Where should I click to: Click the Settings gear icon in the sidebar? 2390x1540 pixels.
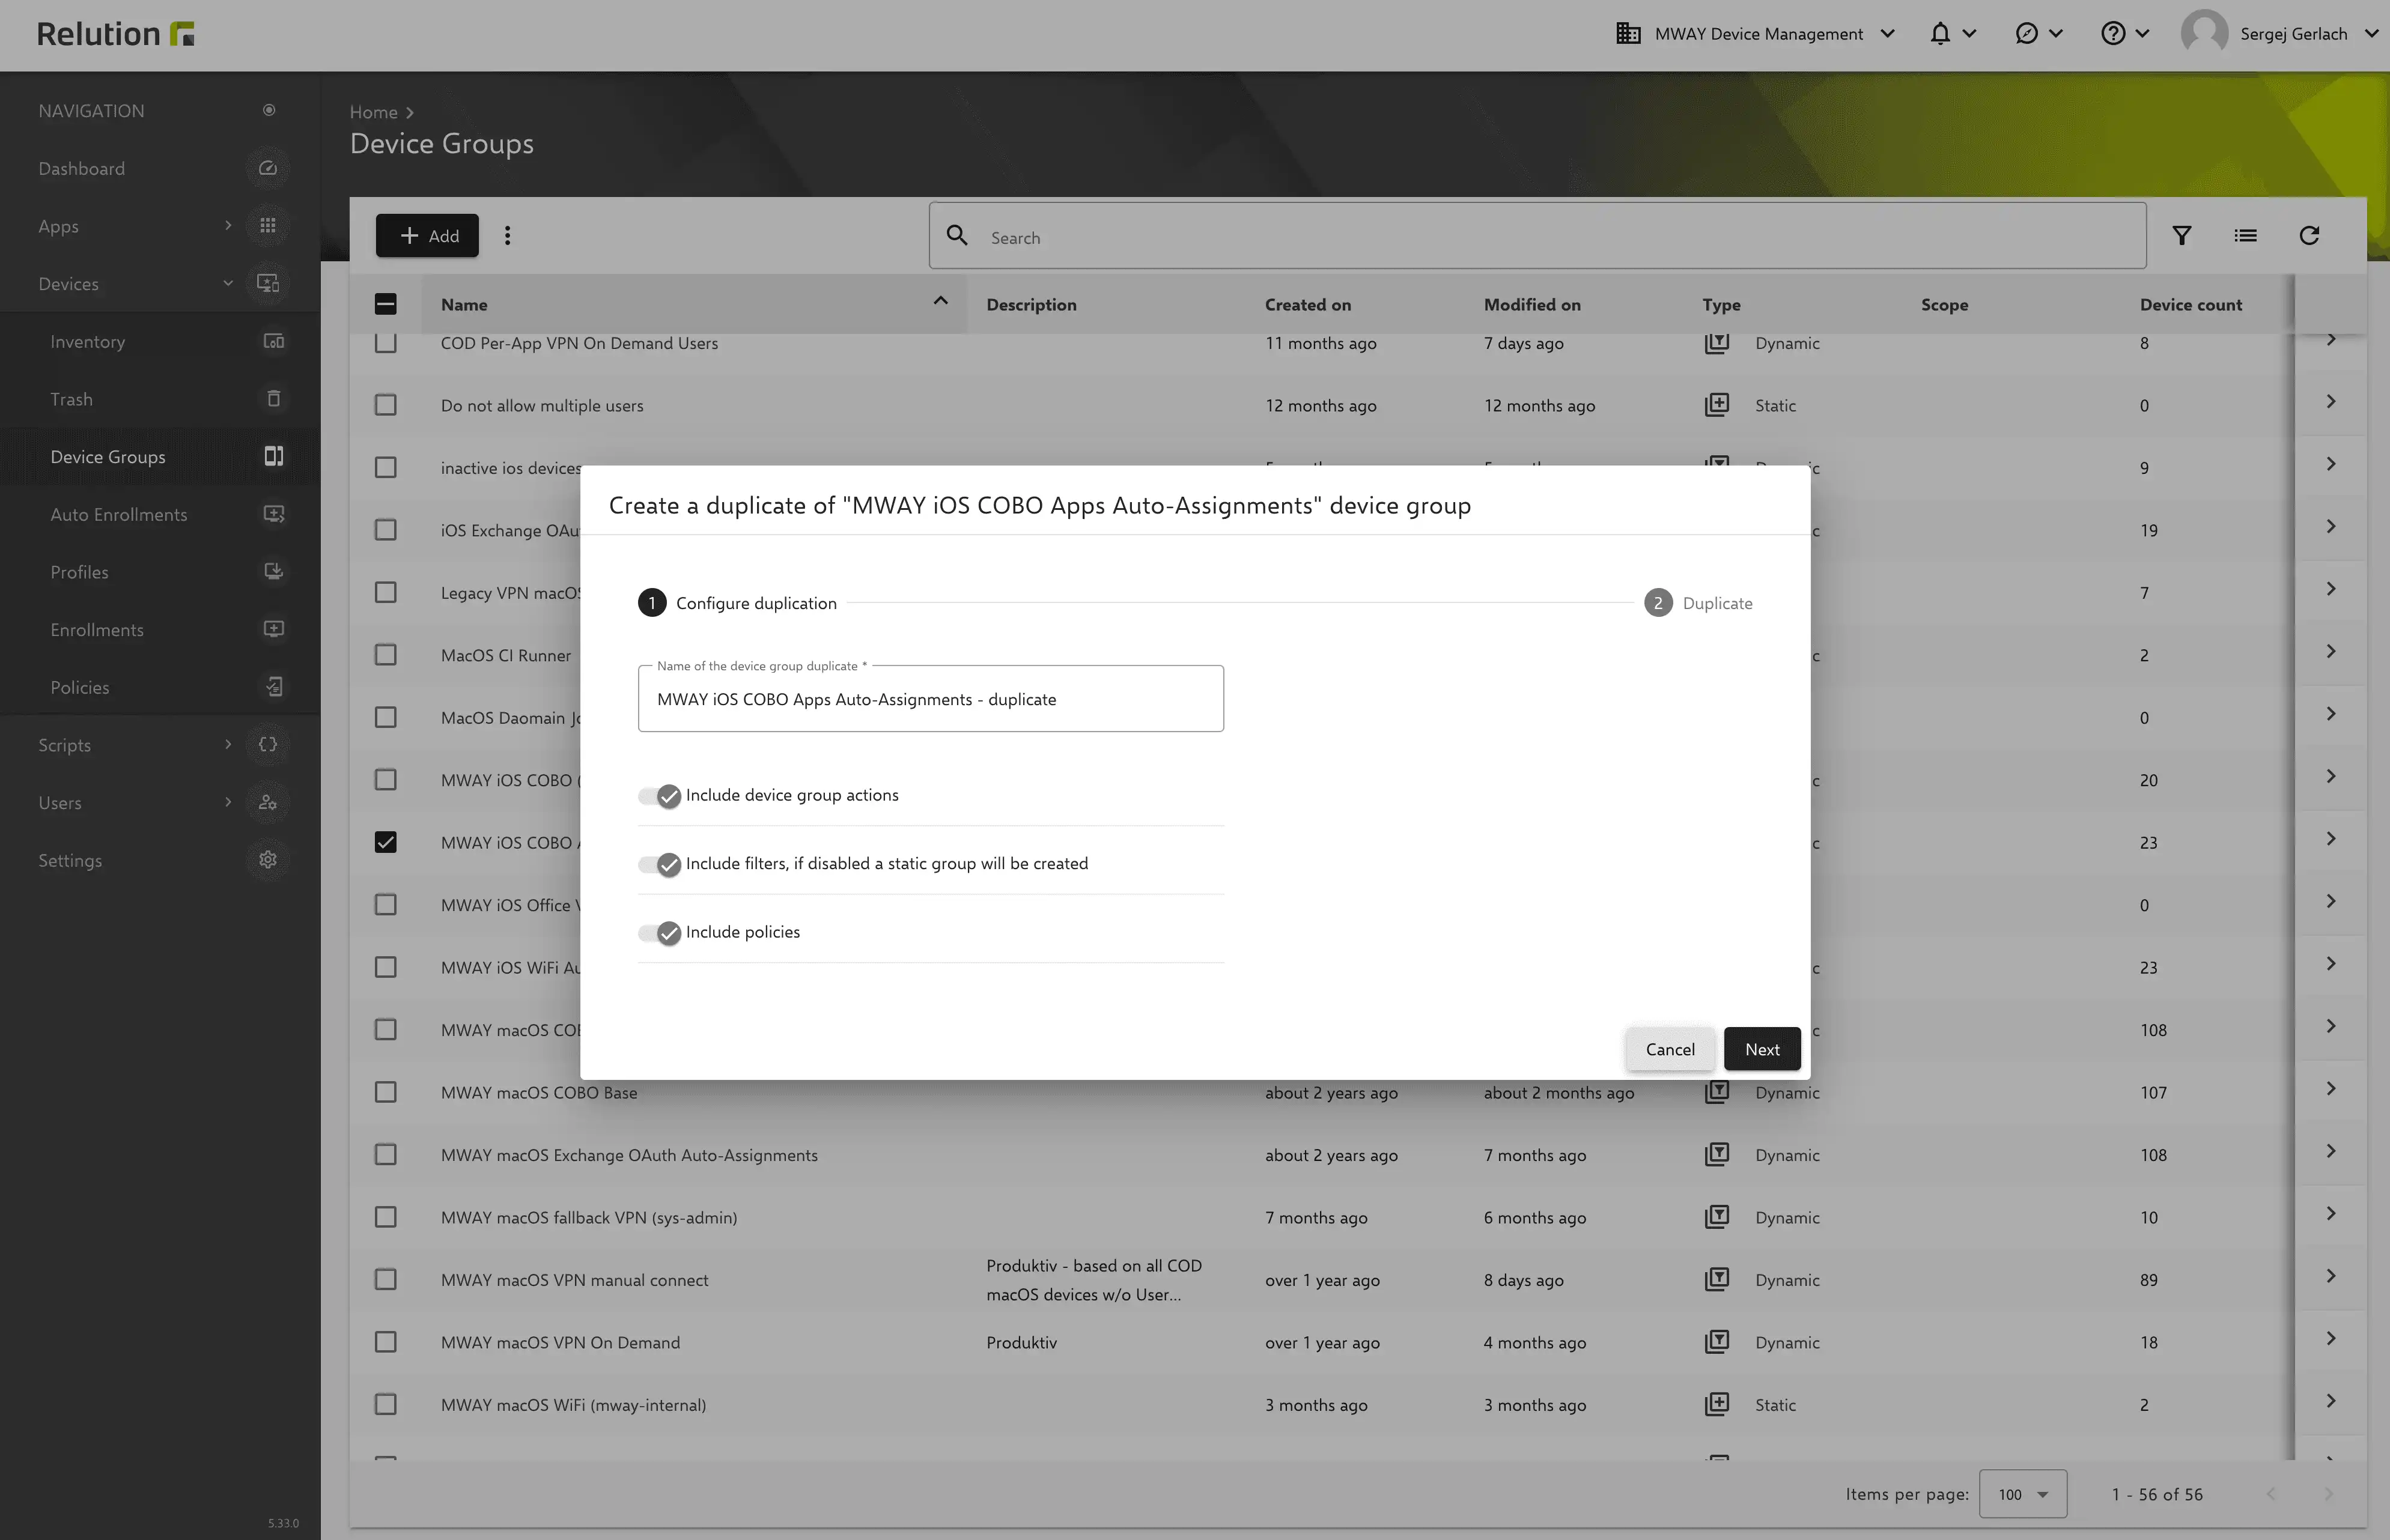pos(268,860)
